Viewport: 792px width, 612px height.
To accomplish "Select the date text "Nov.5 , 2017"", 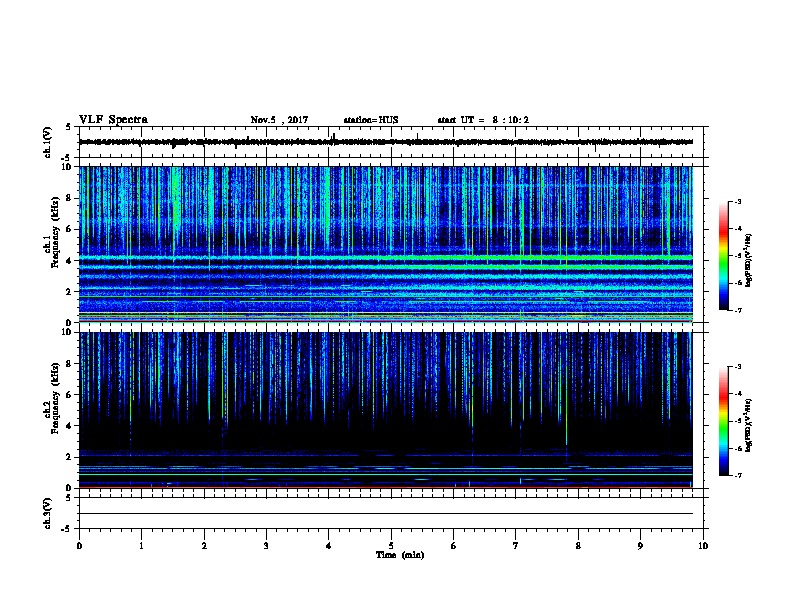I will coord(279,120).
